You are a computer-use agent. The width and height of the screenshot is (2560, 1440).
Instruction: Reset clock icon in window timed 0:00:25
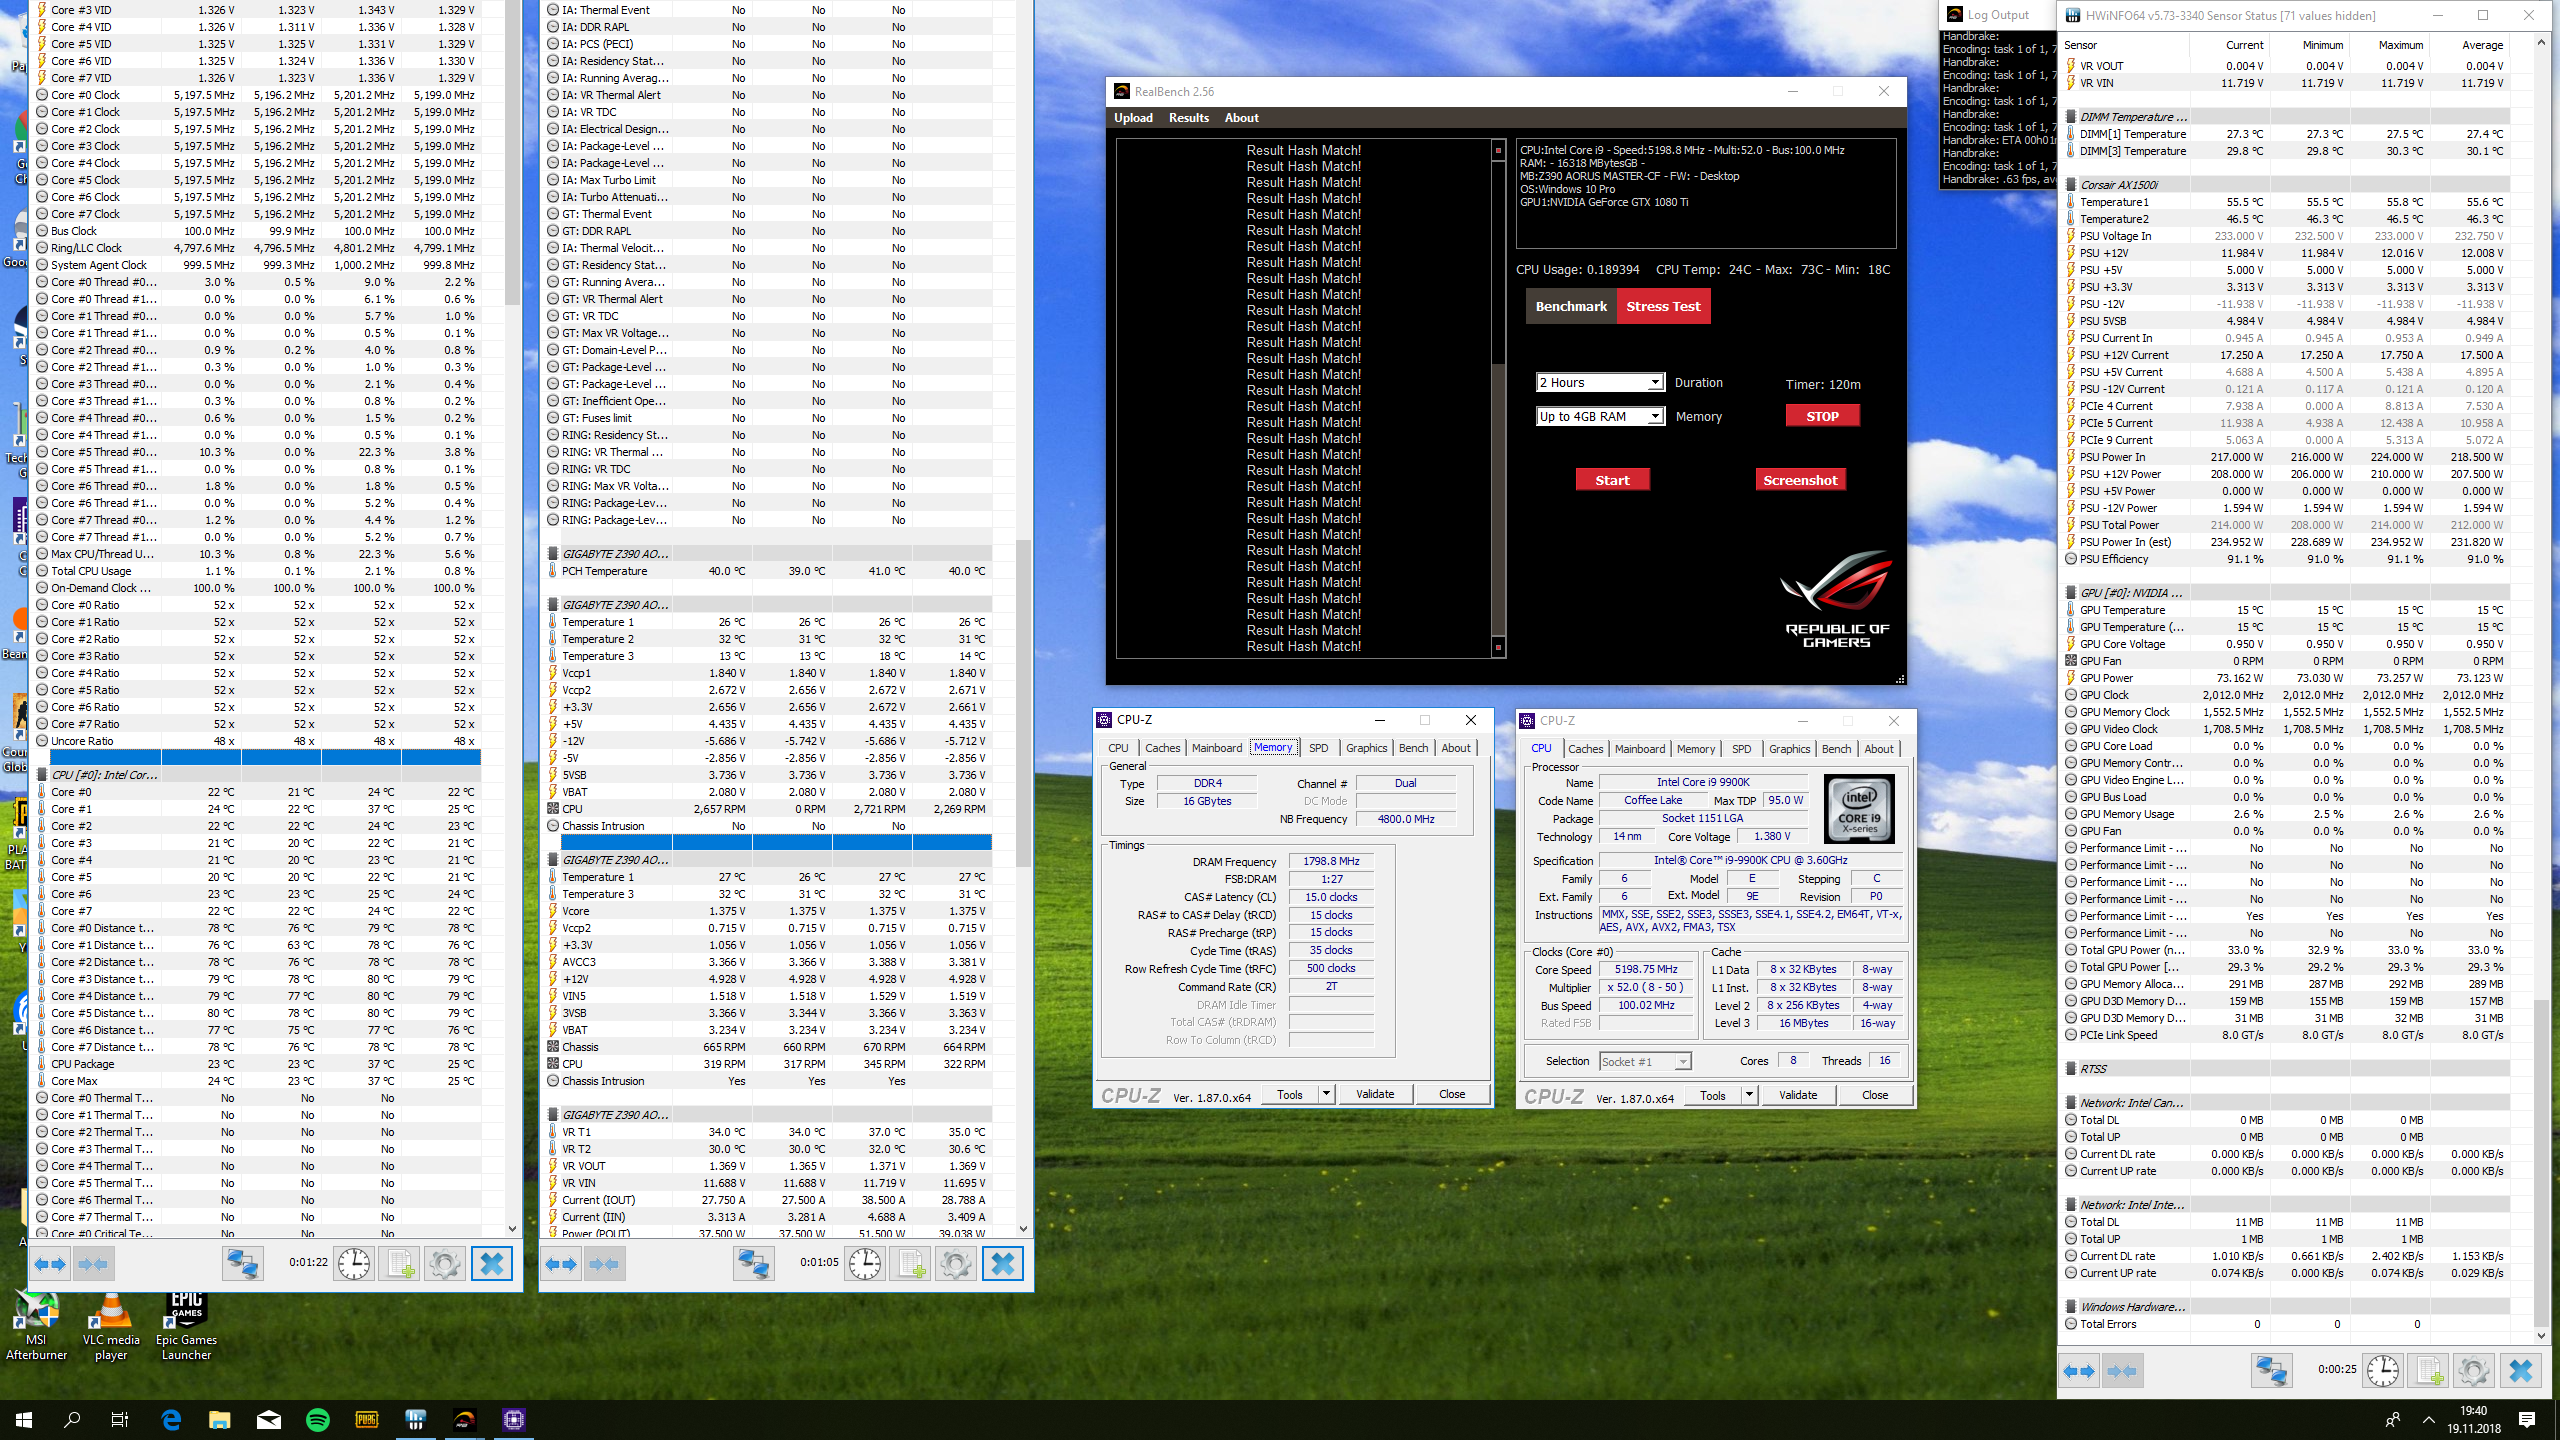[2383, 1371]
